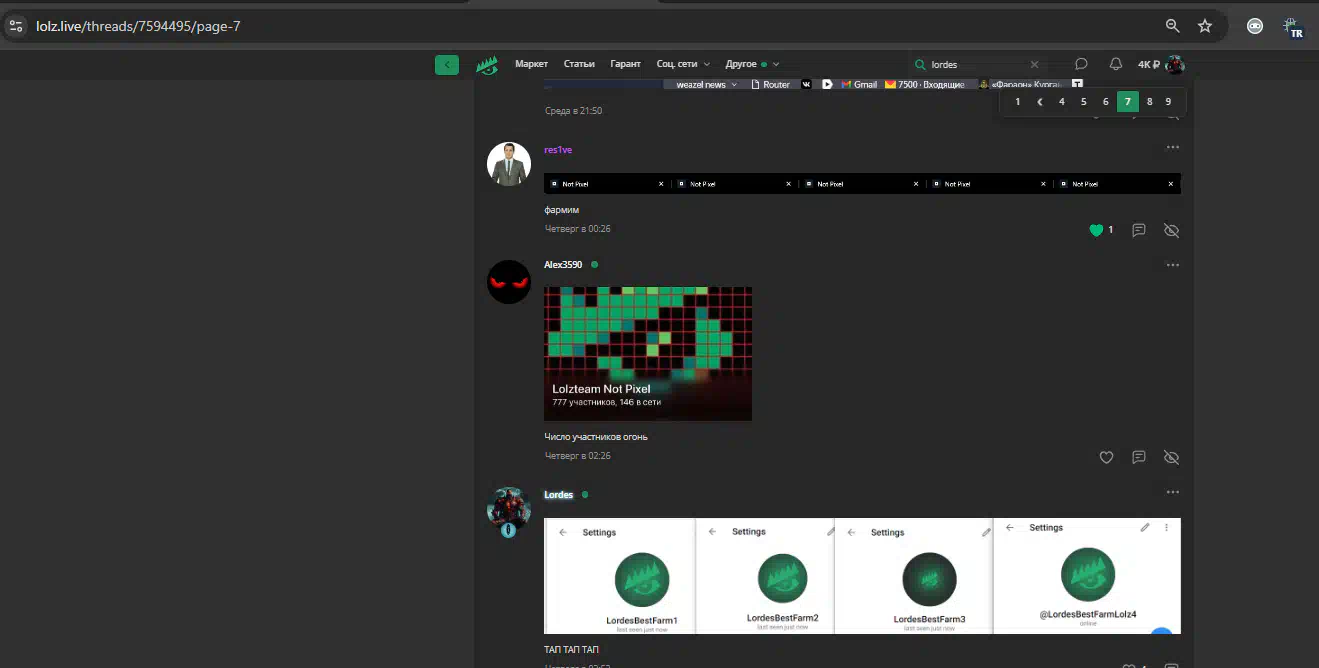
Task: Open the round blue browser extension icon
Action: [x=1255, y=26]
